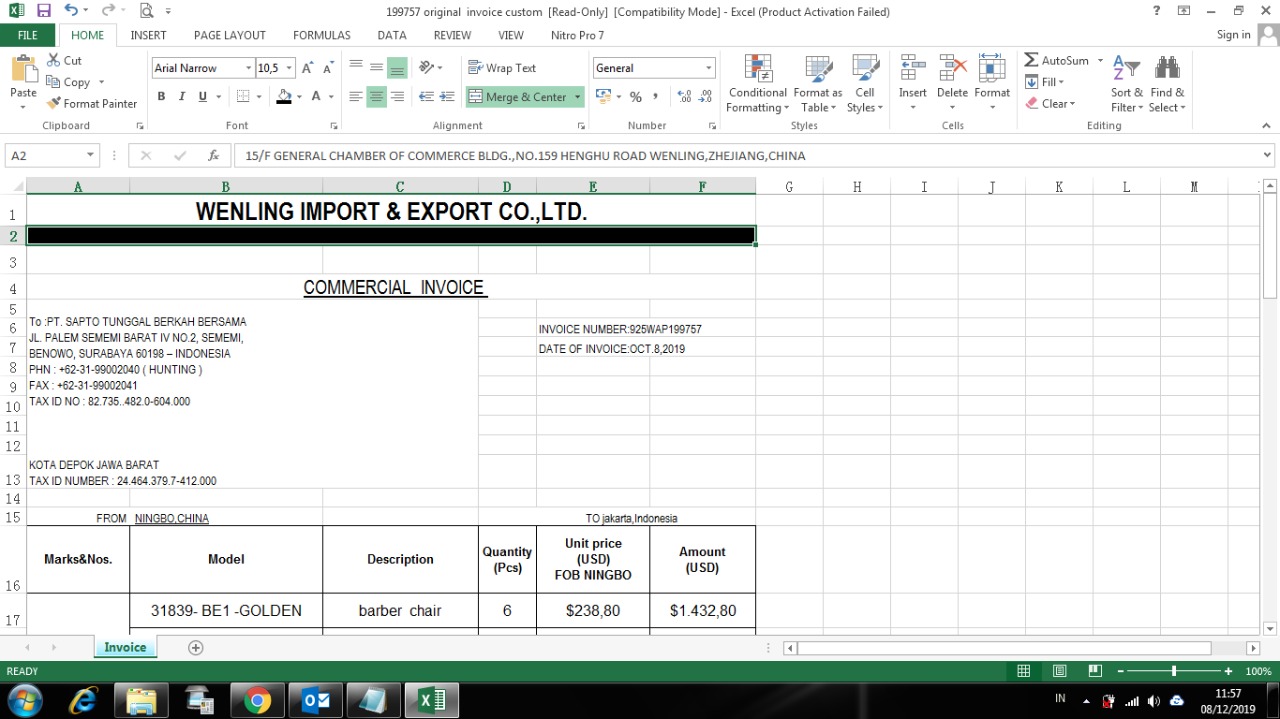Click the Sort & Filter icon
This screenshot has height=719, width=1280.
[1126, 68]
